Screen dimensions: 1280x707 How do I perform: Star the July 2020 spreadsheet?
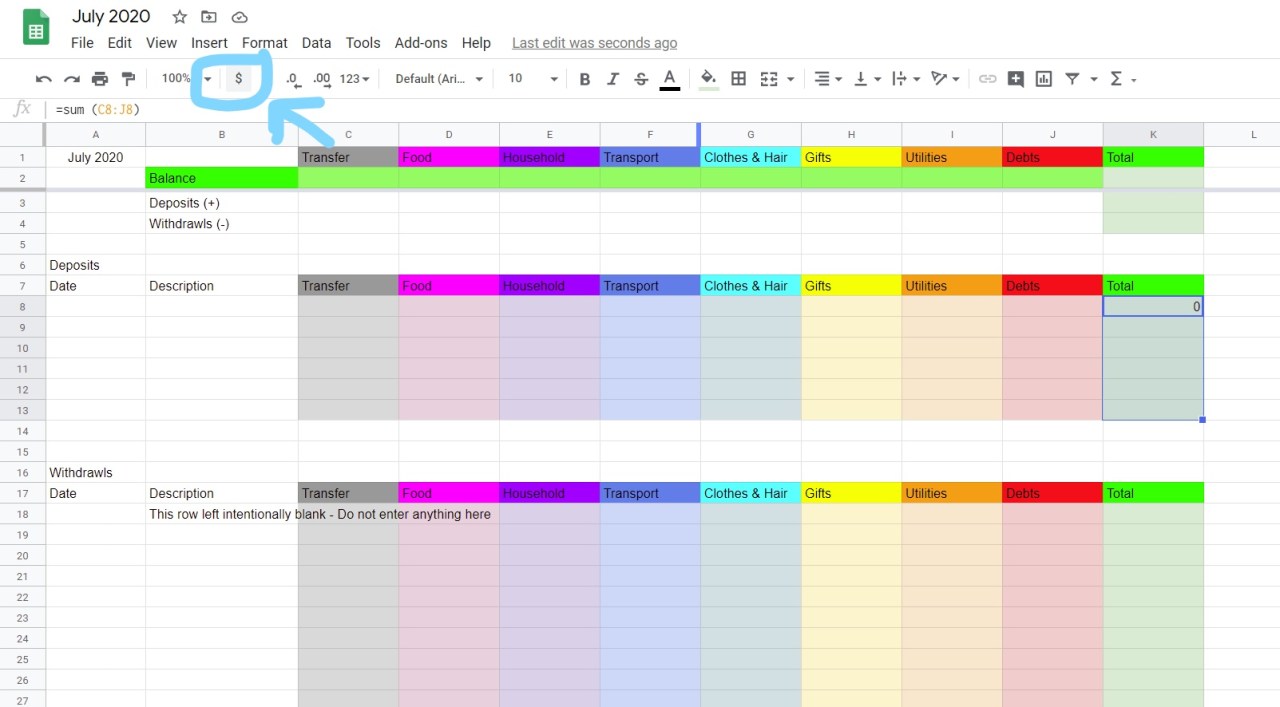click(x=179, y=17)
